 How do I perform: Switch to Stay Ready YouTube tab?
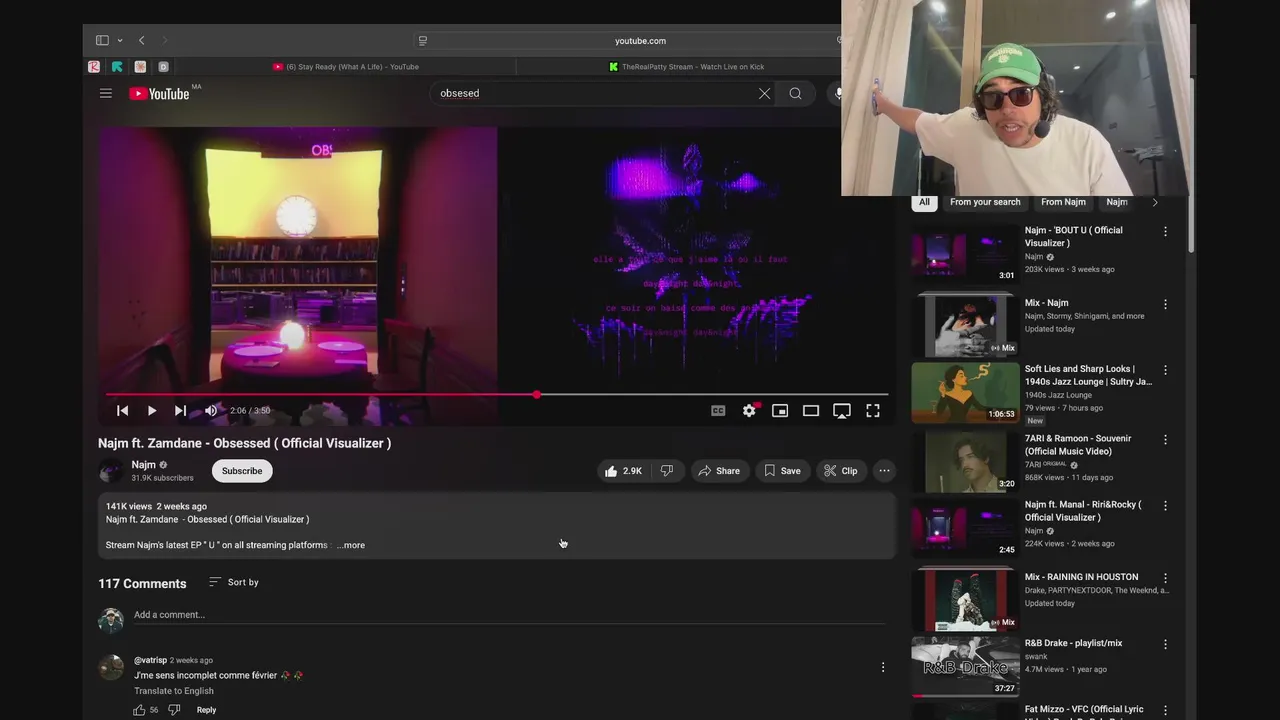[346, 67]
